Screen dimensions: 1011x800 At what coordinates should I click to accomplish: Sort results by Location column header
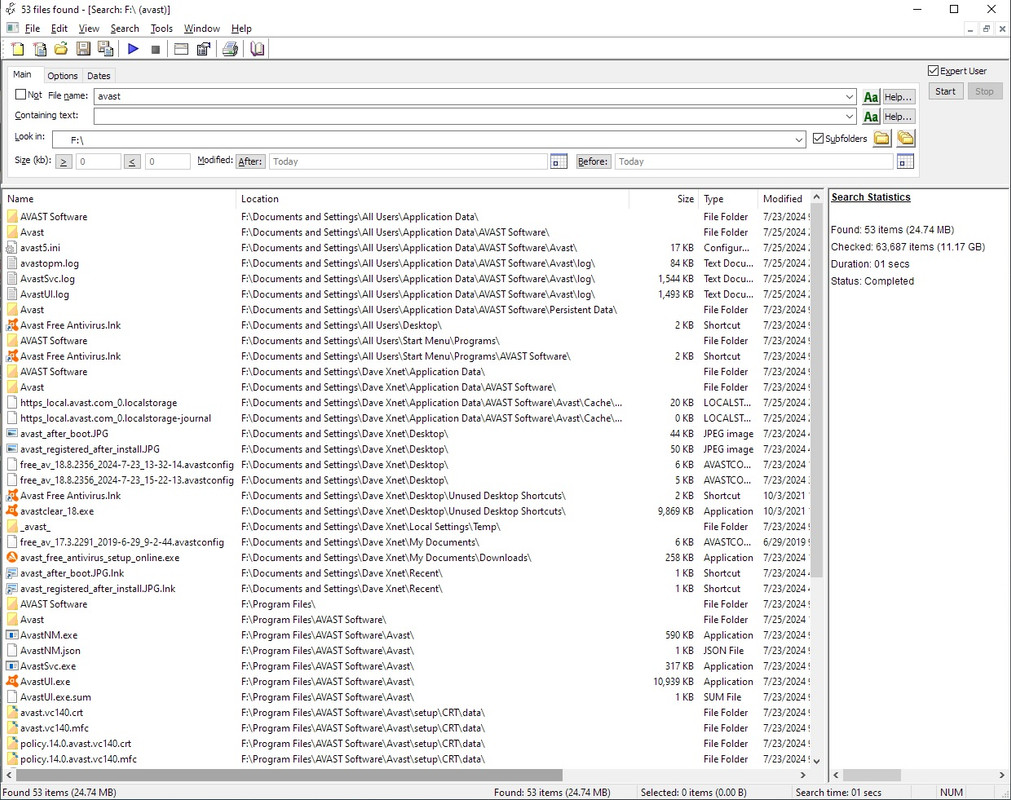433,199
